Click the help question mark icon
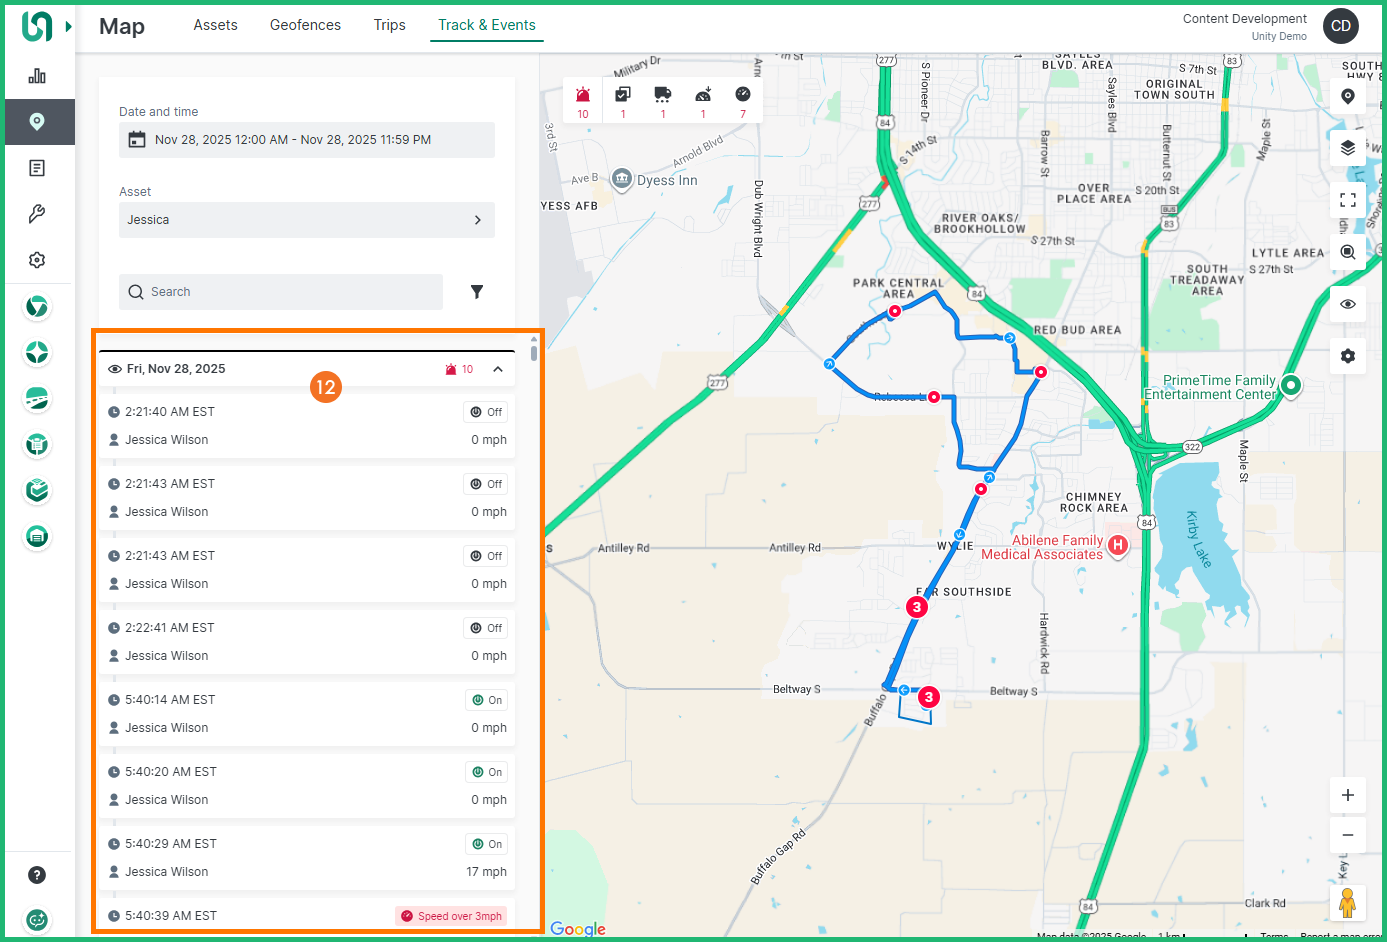This screenshot has height=942, width=1387. 37,875
